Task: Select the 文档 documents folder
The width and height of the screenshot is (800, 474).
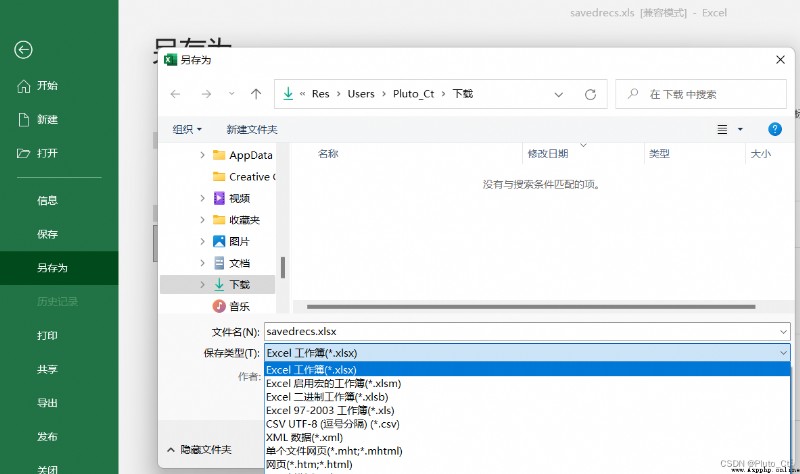Action: point(232,263)
